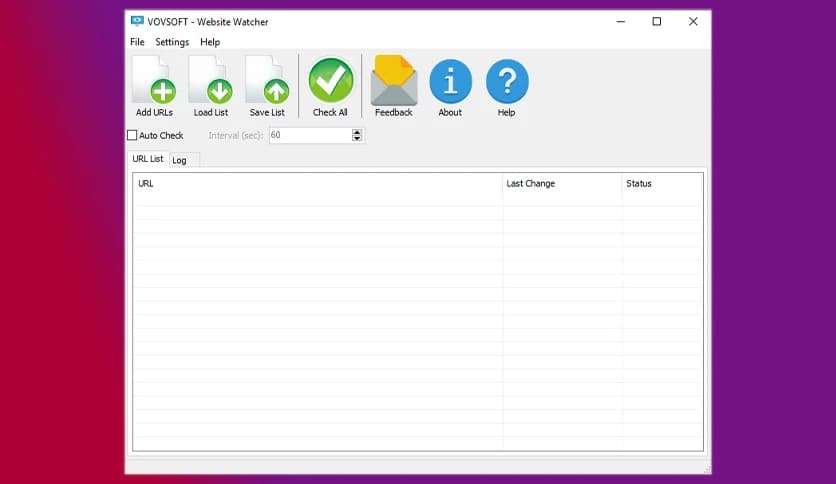Run Check All with green checkmark
Image resolution: width=836 pixels, height=484 pixels.
point(330,86)
